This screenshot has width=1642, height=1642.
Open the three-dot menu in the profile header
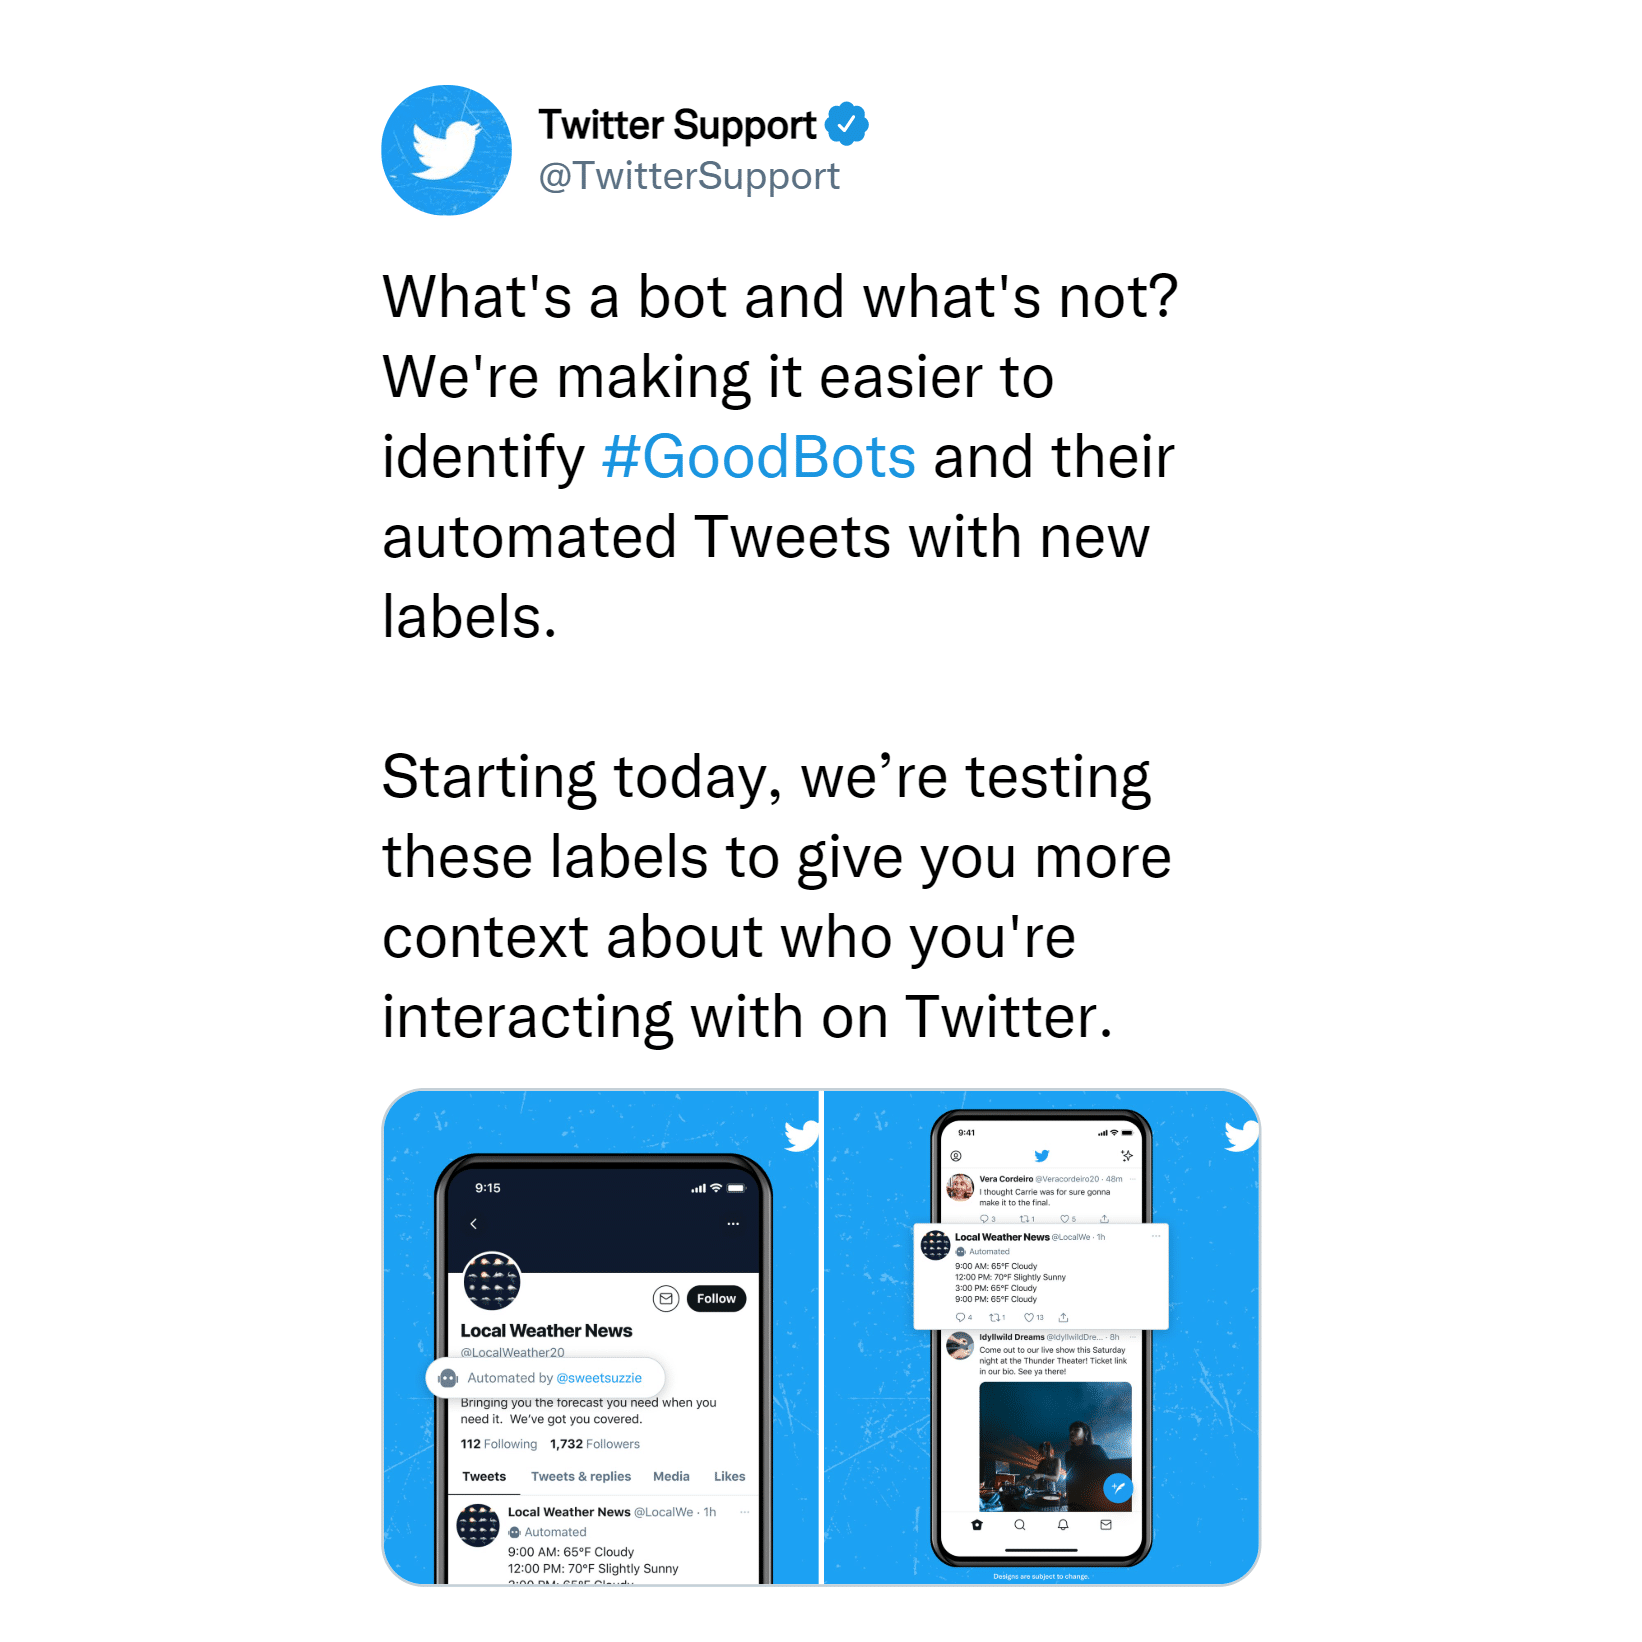733,1223
